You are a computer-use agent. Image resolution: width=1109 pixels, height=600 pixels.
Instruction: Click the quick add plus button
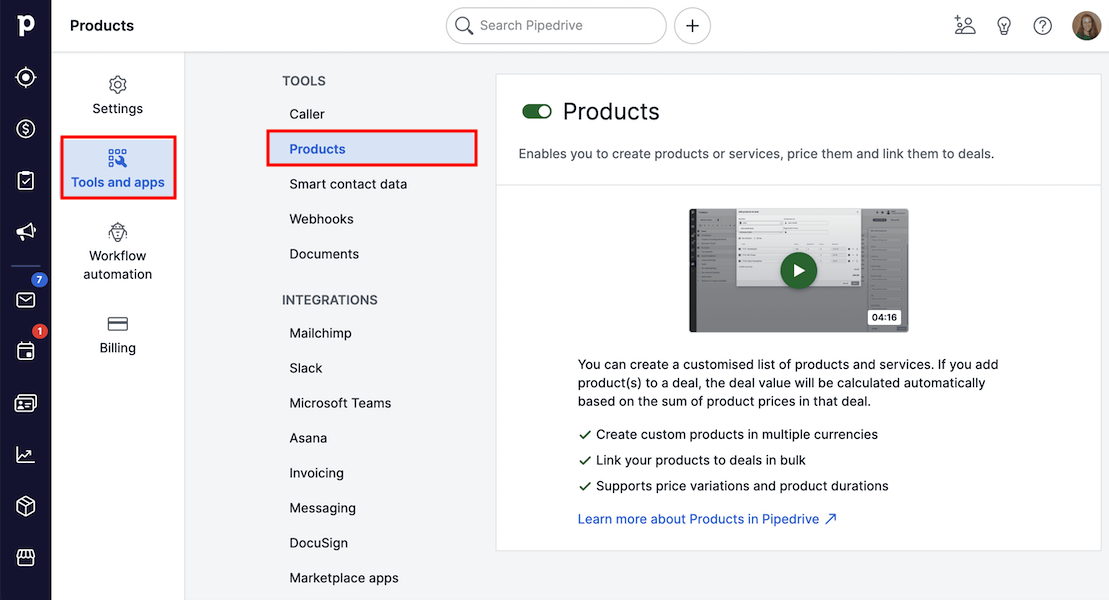click(692, 25)
